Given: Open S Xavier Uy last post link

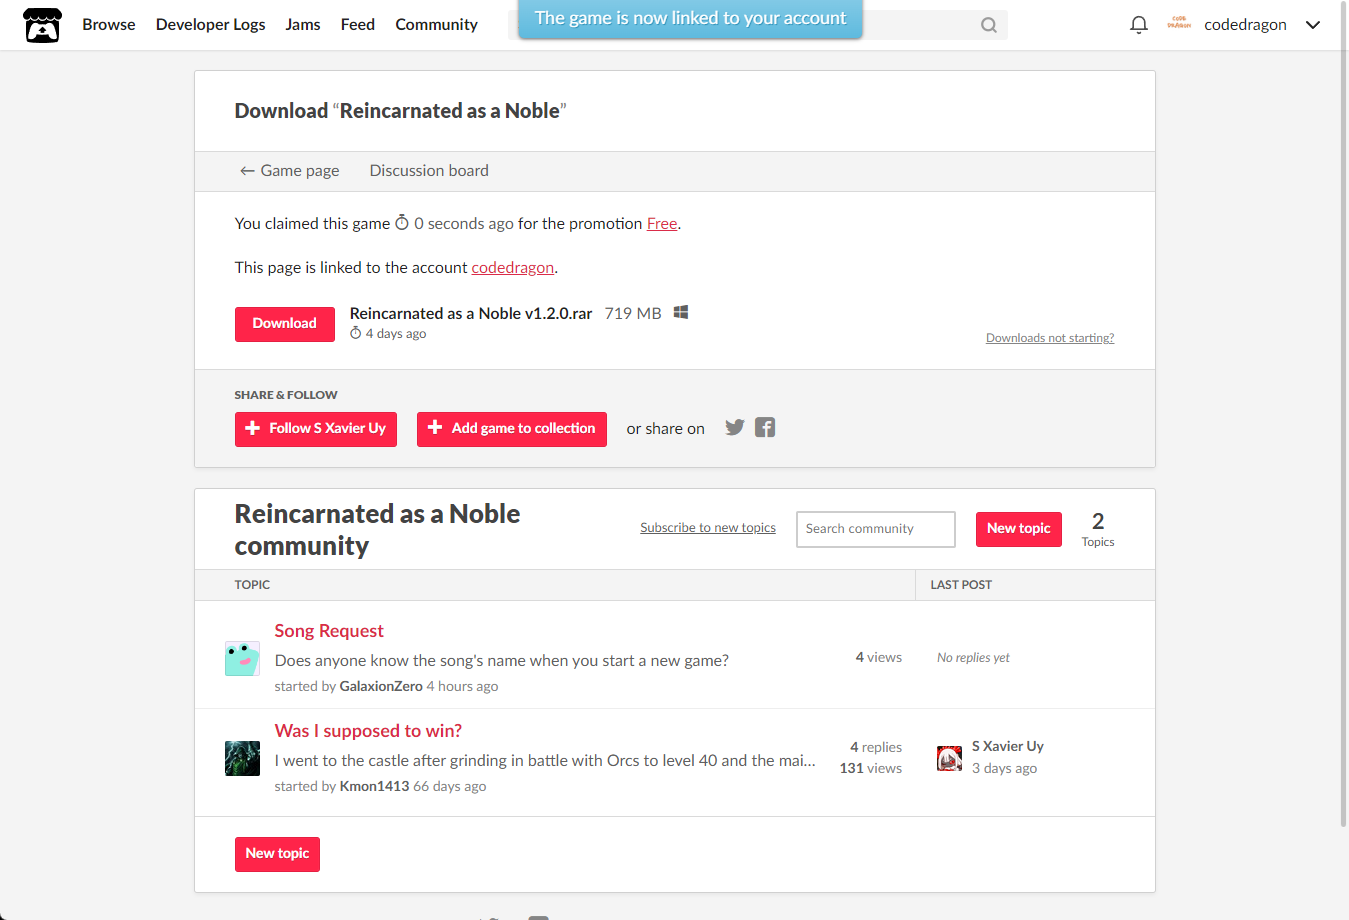Looking at the screenshot, I should pos(1008,746).
